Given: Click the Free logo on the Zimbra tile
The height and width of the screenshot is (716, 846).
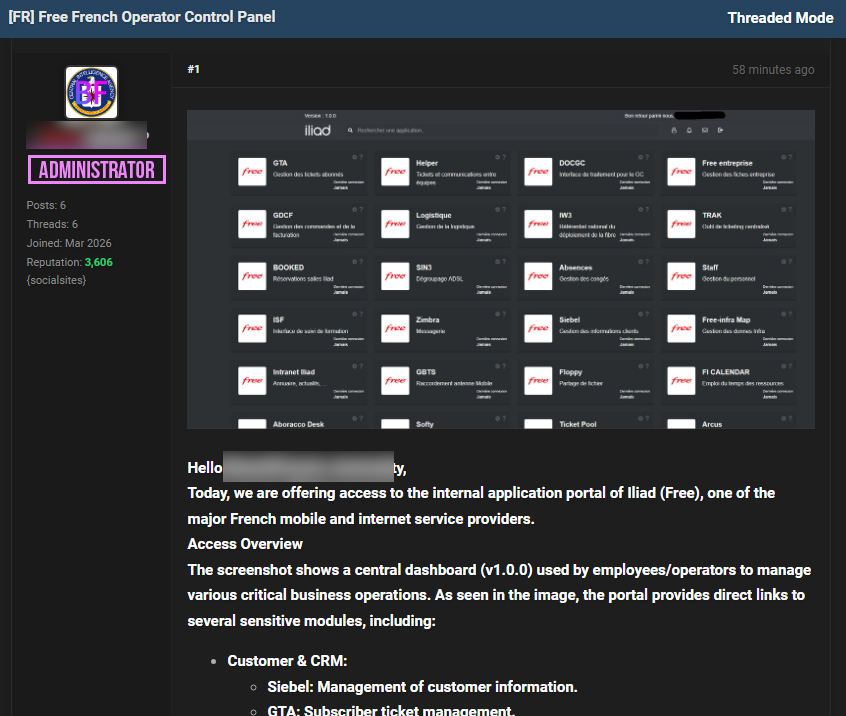Looking at the screenshot, I should (x=395, y=329).
